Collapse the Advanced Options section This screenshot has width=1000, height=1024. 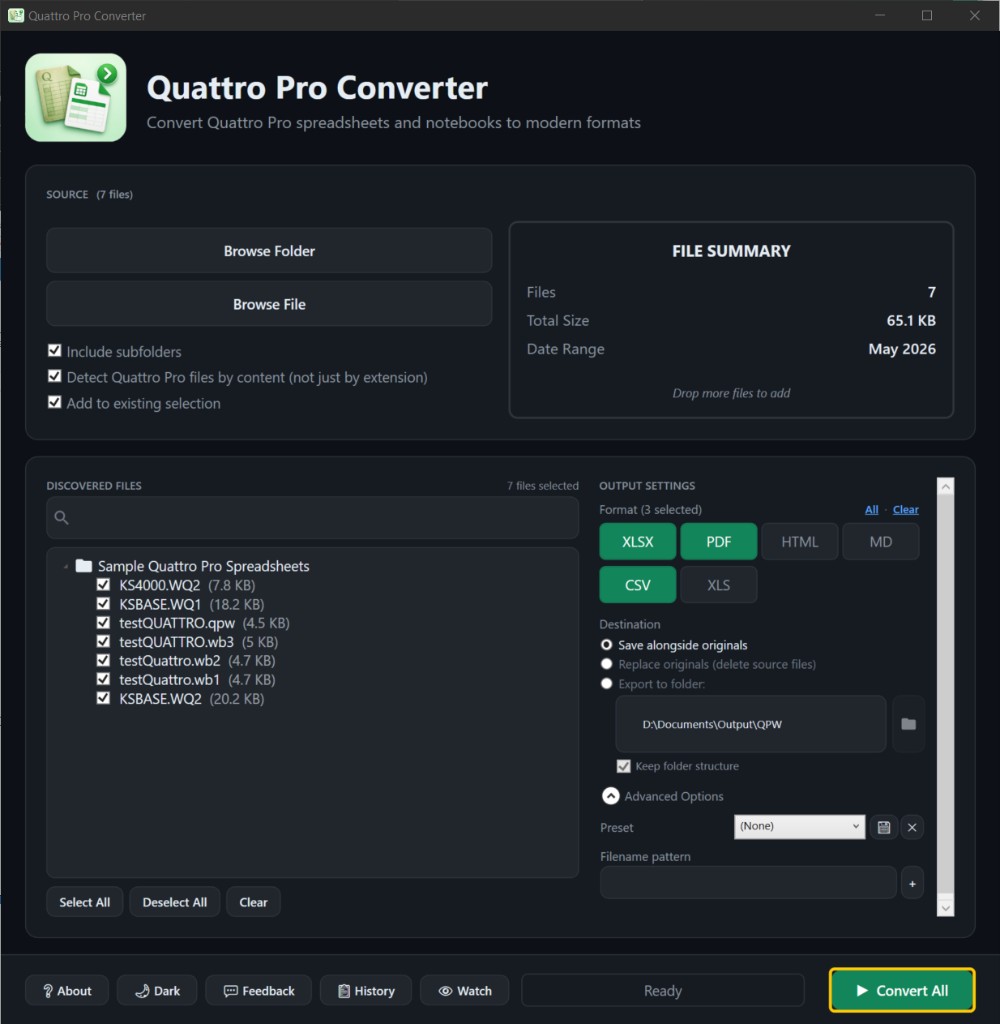611,796
